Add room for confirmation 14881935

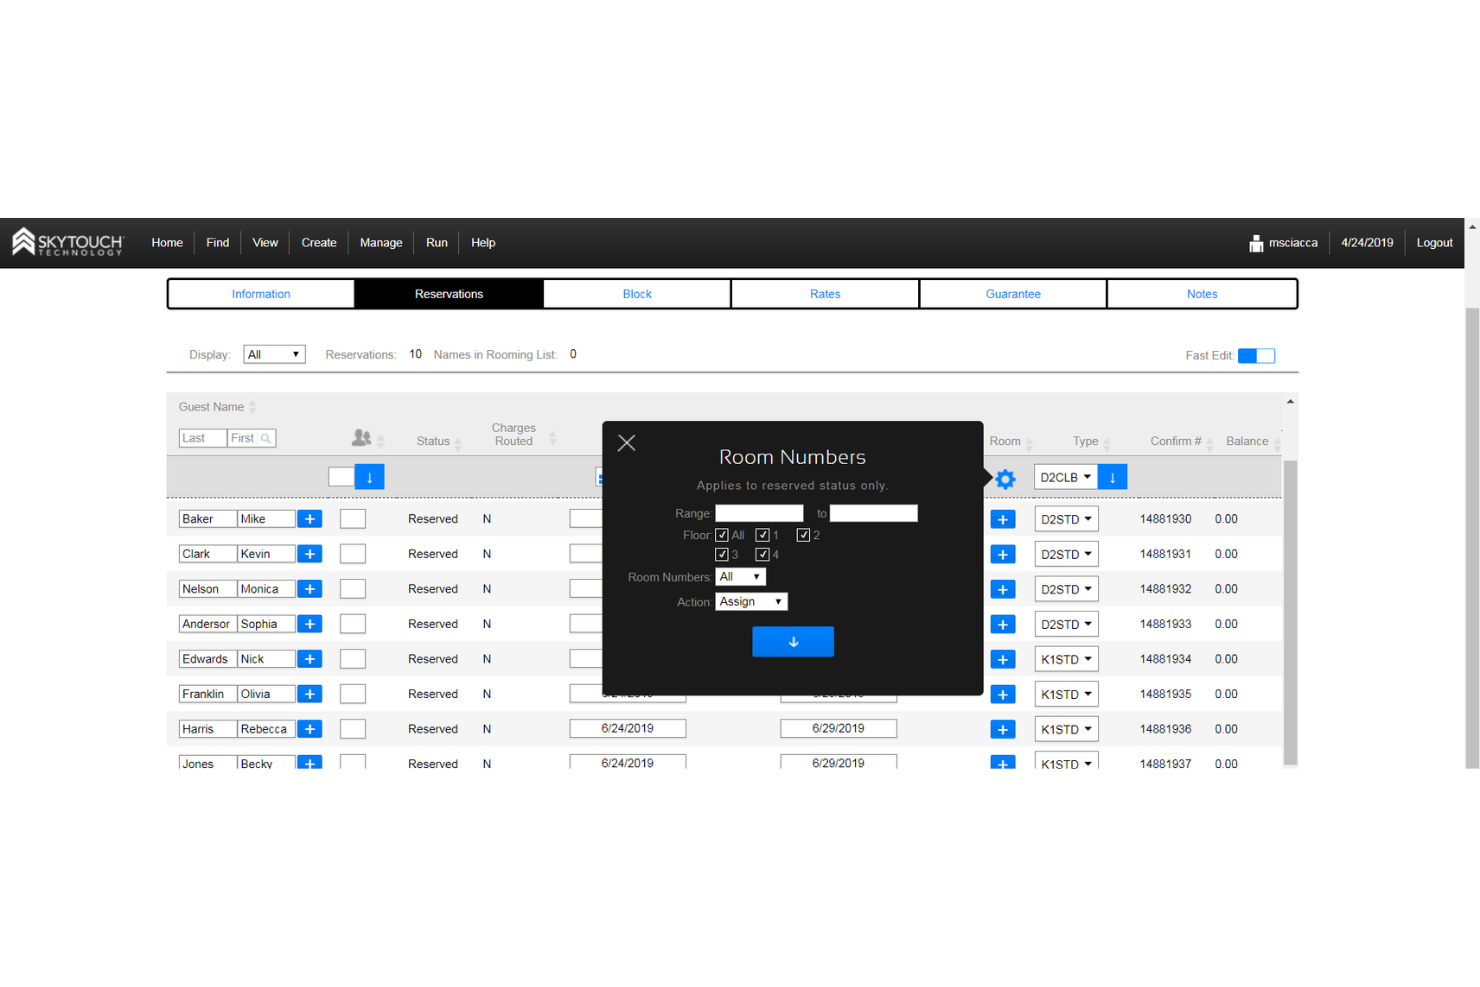point(1003,694)
